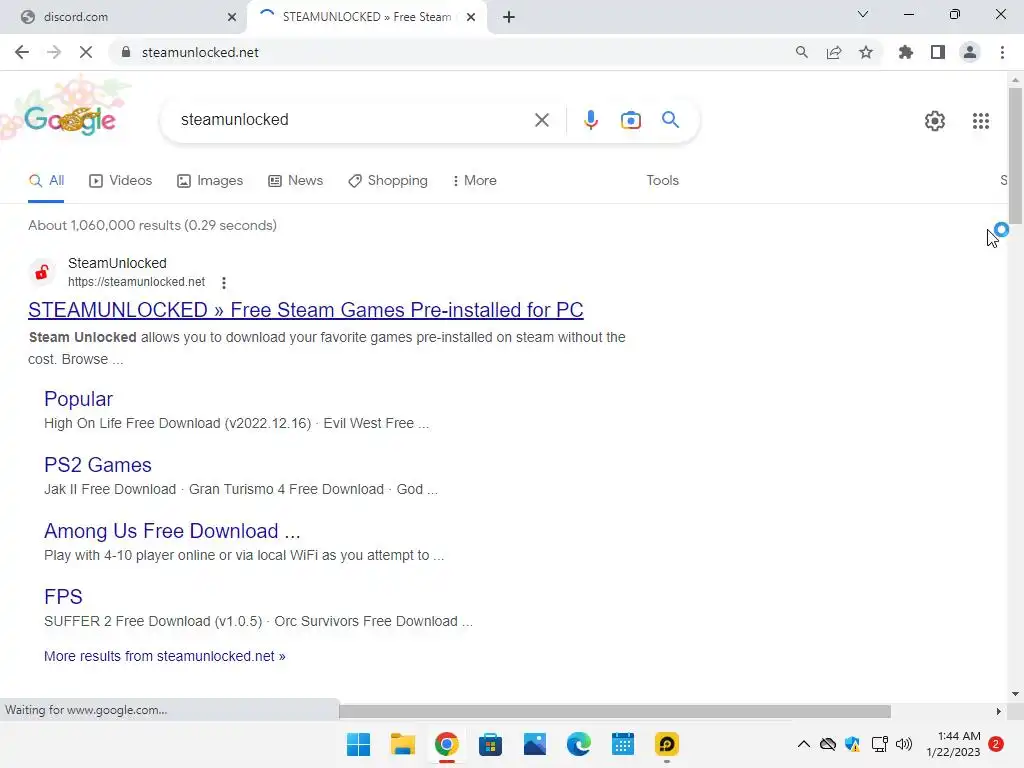Open the Tools search options
The image size is (1024, 768).
point(662,180)
